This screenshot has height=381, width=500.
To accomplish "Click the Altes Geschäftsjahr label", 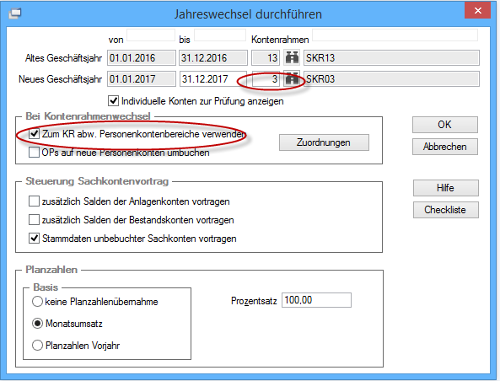I will 63,58.
